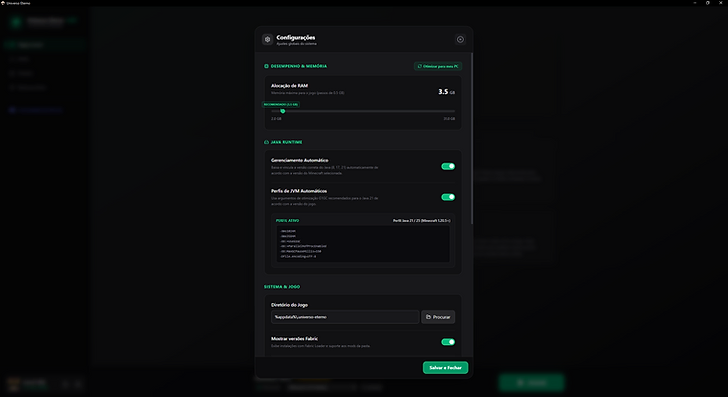Click the 2.0 GB minimum label
Screen dimensions: 728x397
tap(276, 119)
